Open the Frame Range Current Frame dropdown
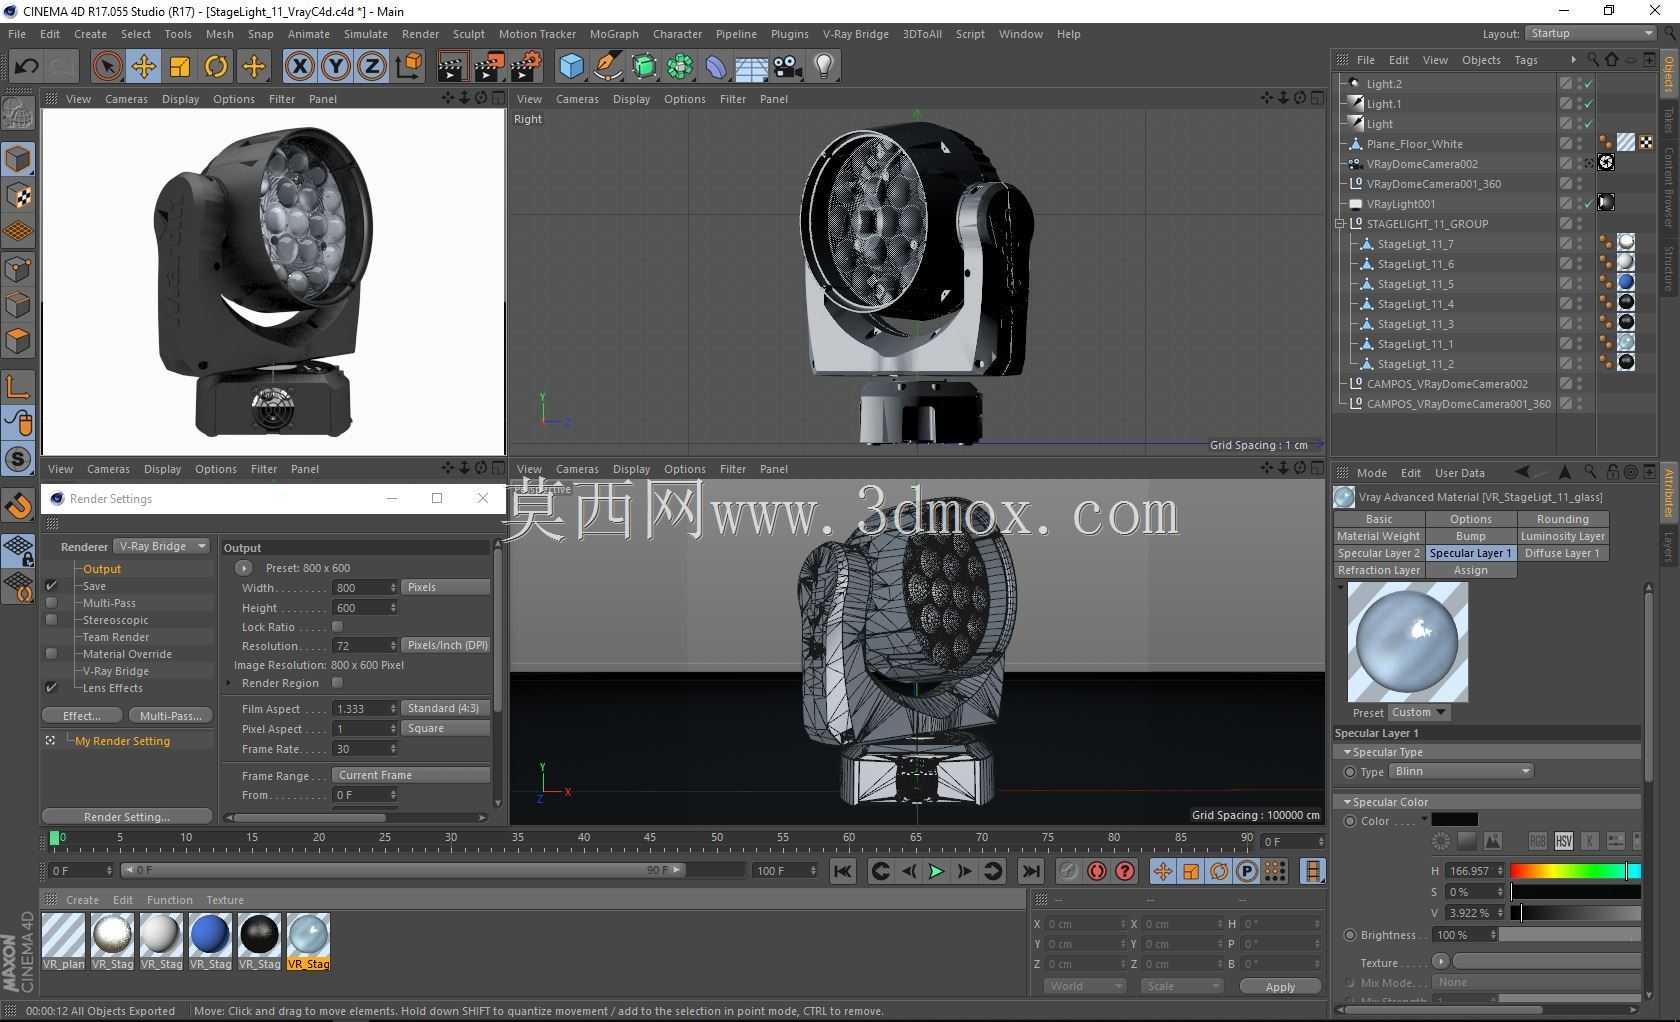Screen dimensions: 1680x1022 point(412,775)
